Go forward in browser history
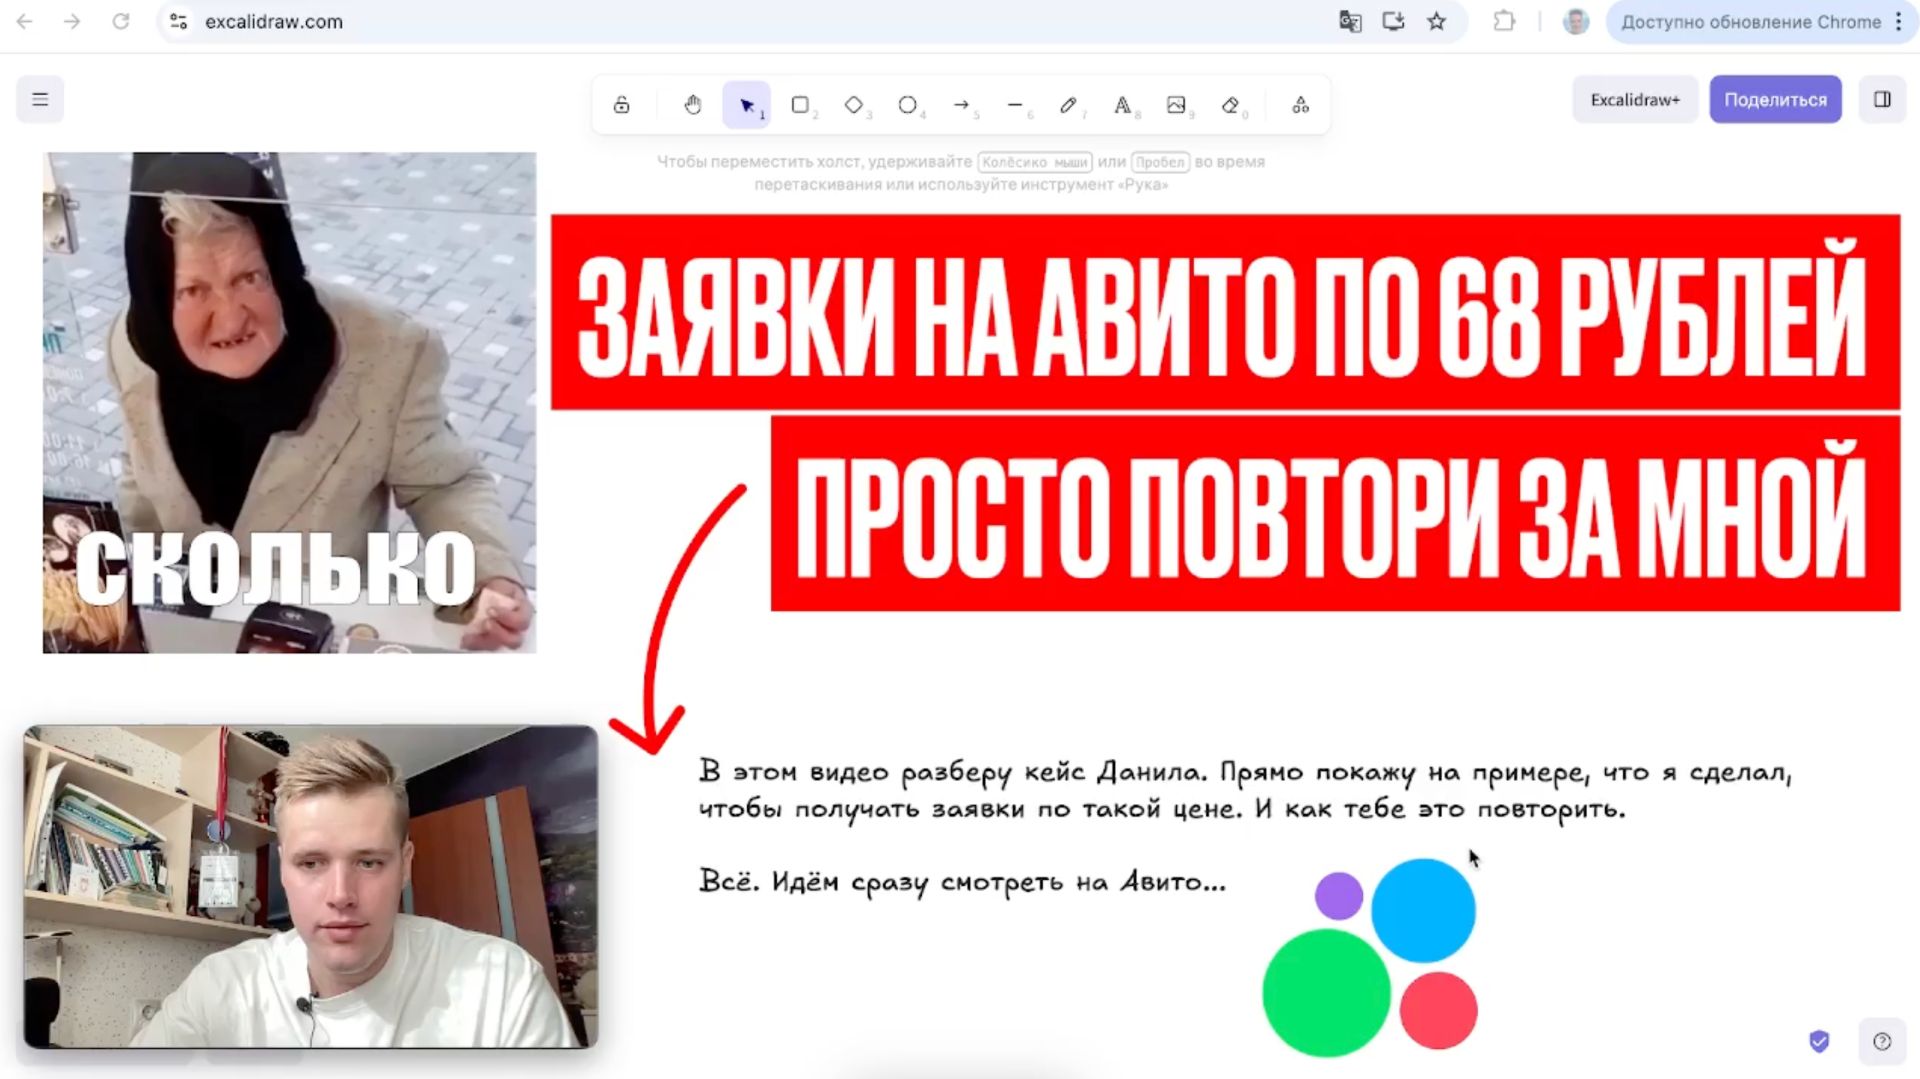Image resolution: width=1920 pixels, height=1079 pixels. [72, 21]
